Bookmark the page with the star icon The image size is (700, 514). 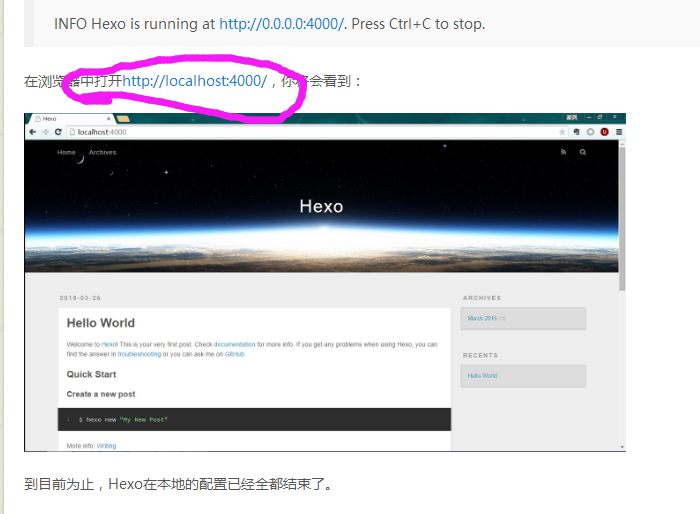(x=562, y=132)
